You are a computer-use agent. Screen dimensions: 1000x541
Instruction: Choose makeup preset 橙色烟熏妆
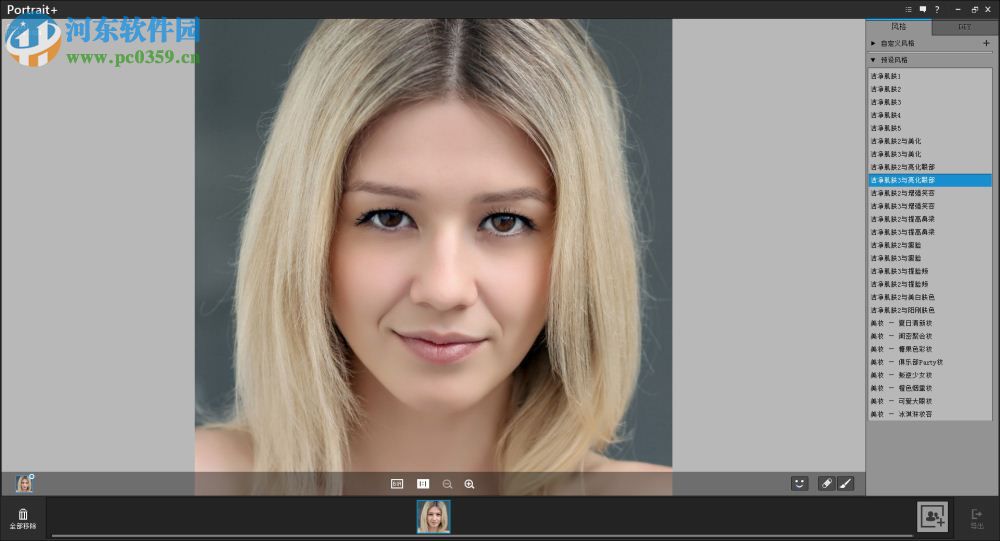[x=930, y=388]
